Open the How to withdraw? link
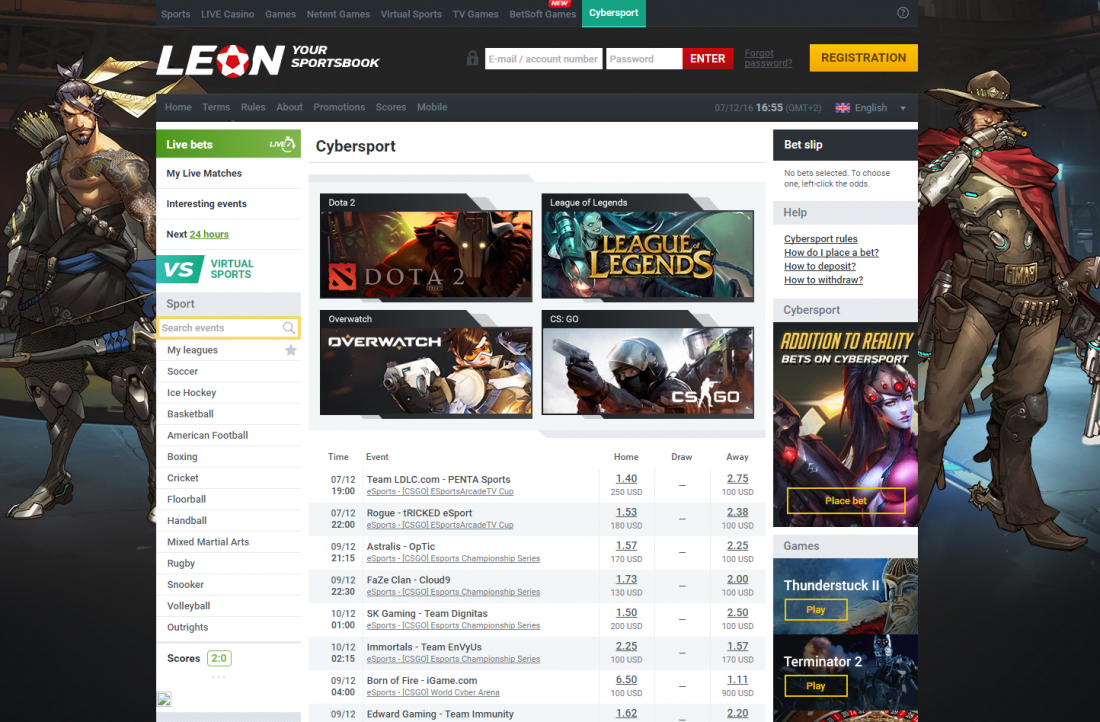The width and height of the screenshot is (1100, 722). pos(824,280)
